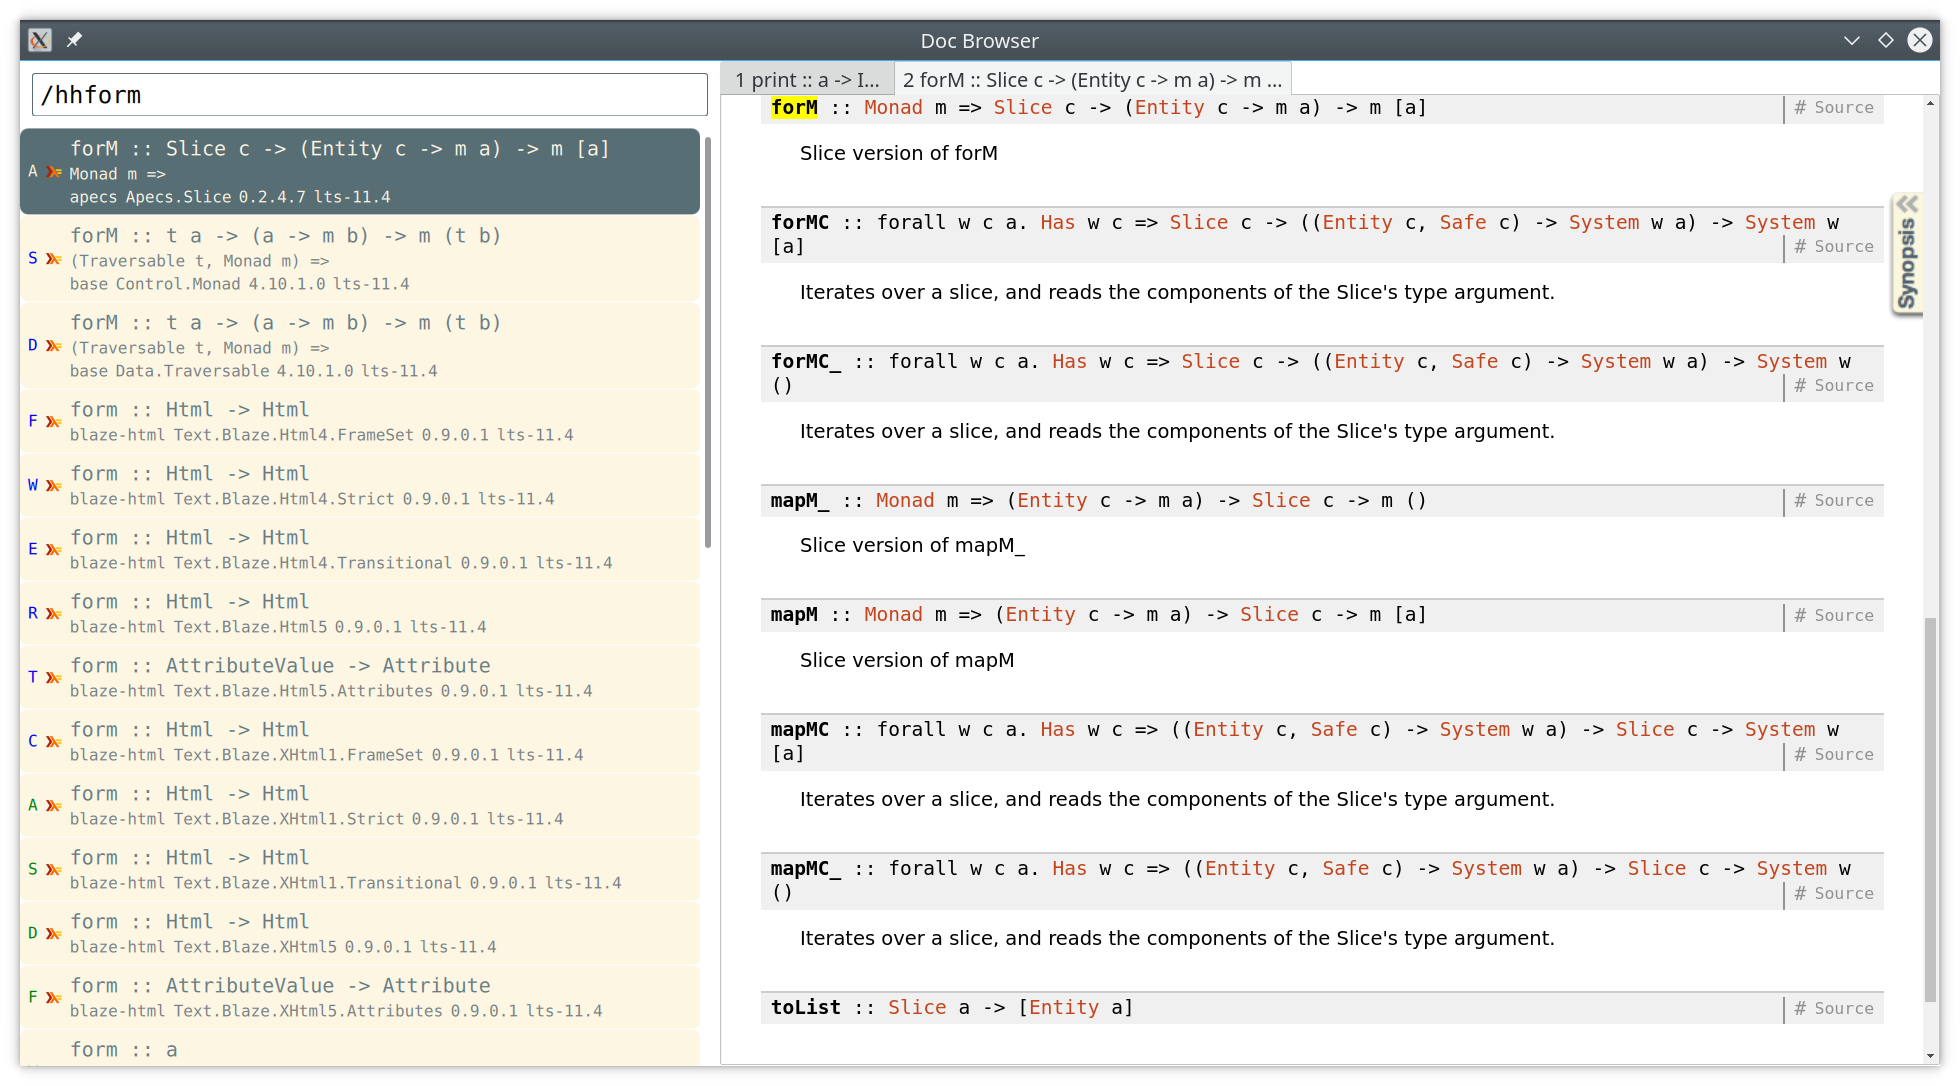Select the form :: a result

coord(360,1048)
